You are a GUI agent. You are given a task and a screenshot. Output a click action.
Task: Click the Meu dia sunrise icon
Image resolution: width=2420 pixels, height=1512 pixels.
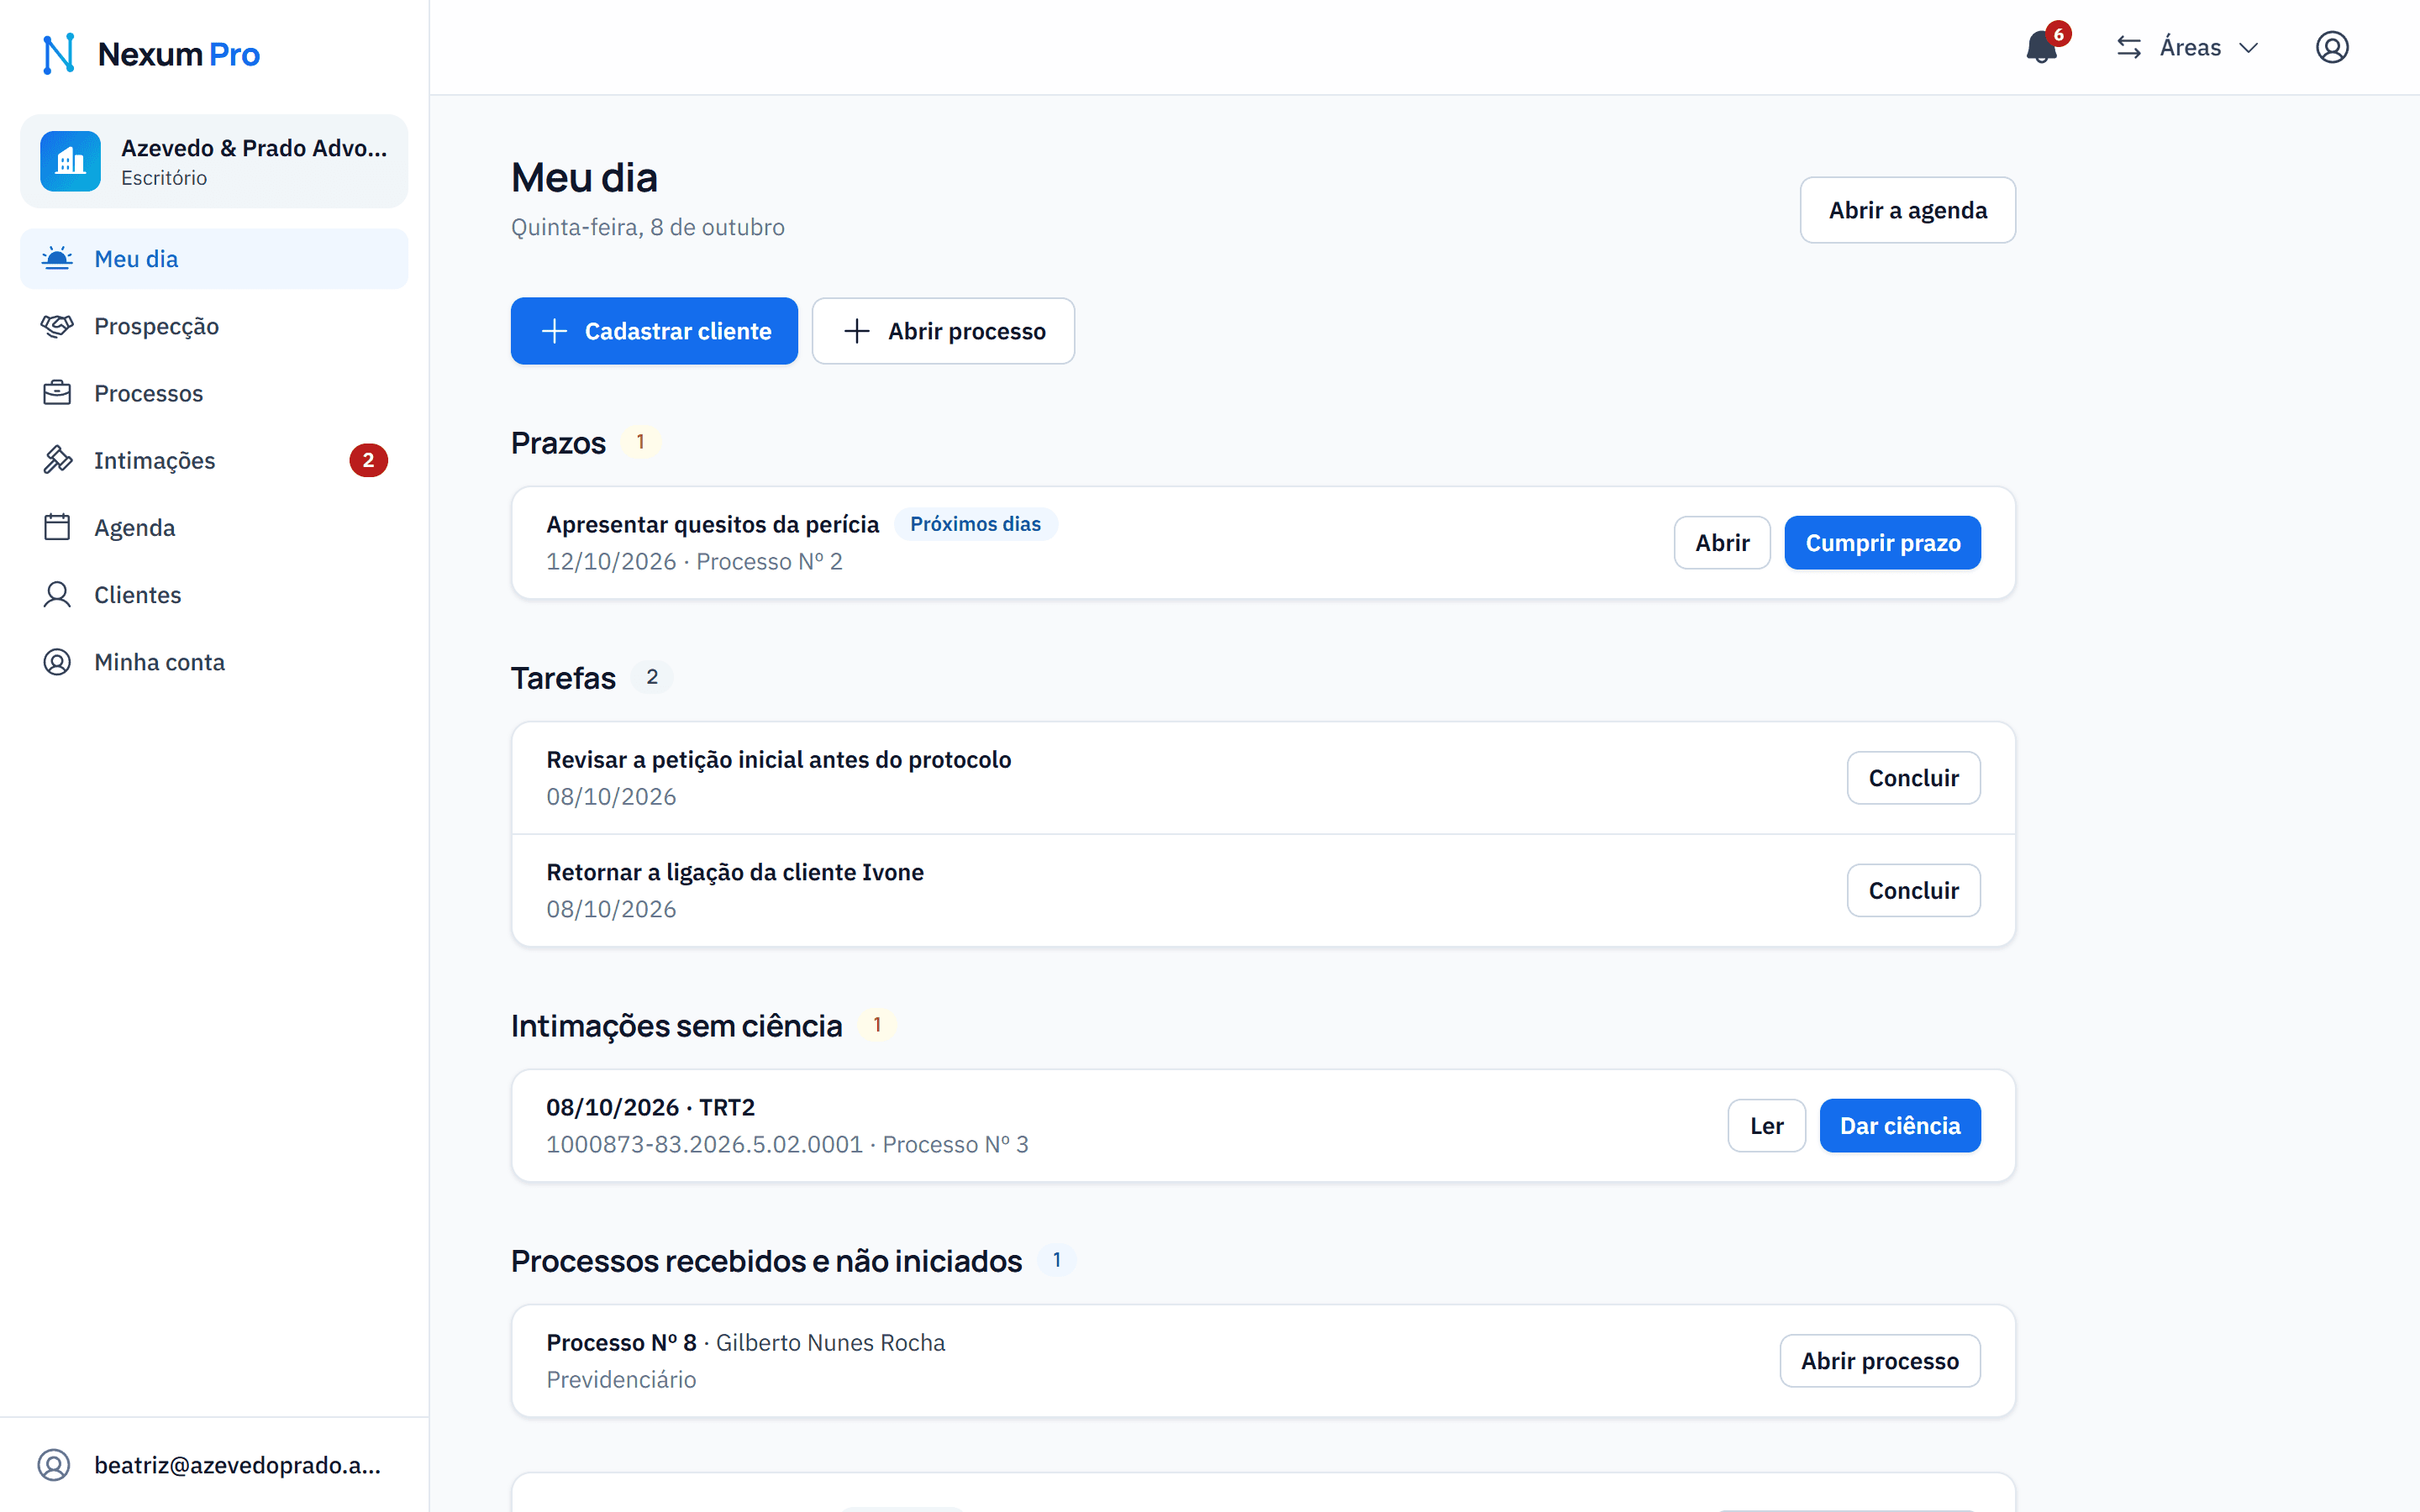[57, 259]
